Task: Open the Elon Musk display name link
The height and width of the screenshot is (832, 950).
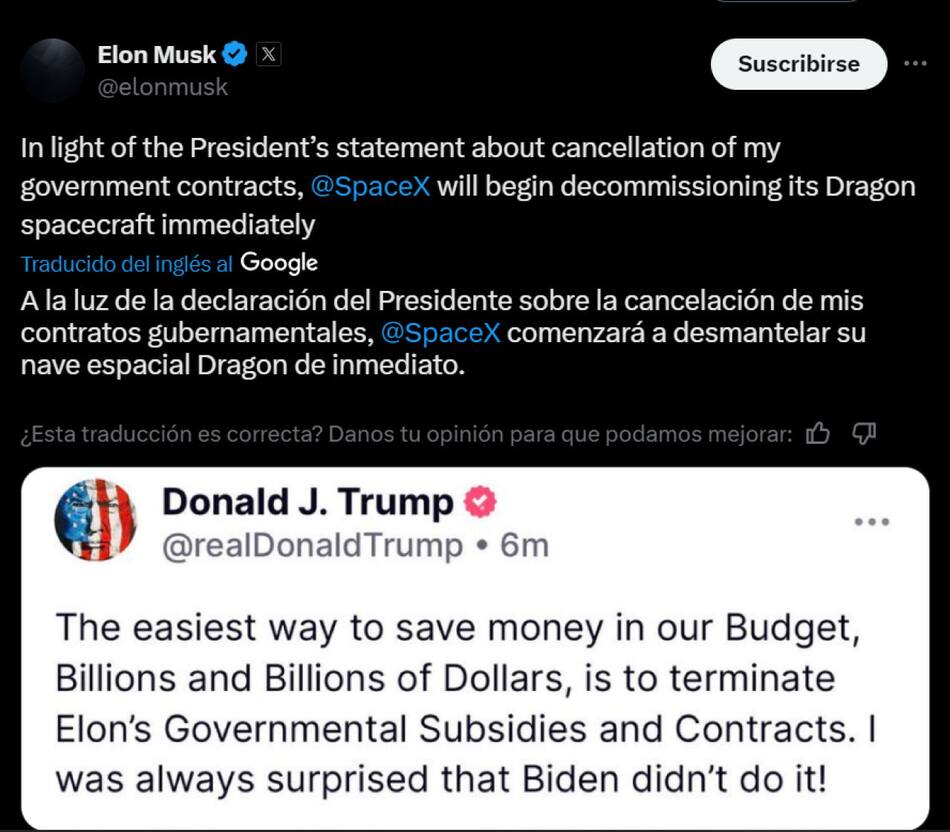Action: point(157,55)
